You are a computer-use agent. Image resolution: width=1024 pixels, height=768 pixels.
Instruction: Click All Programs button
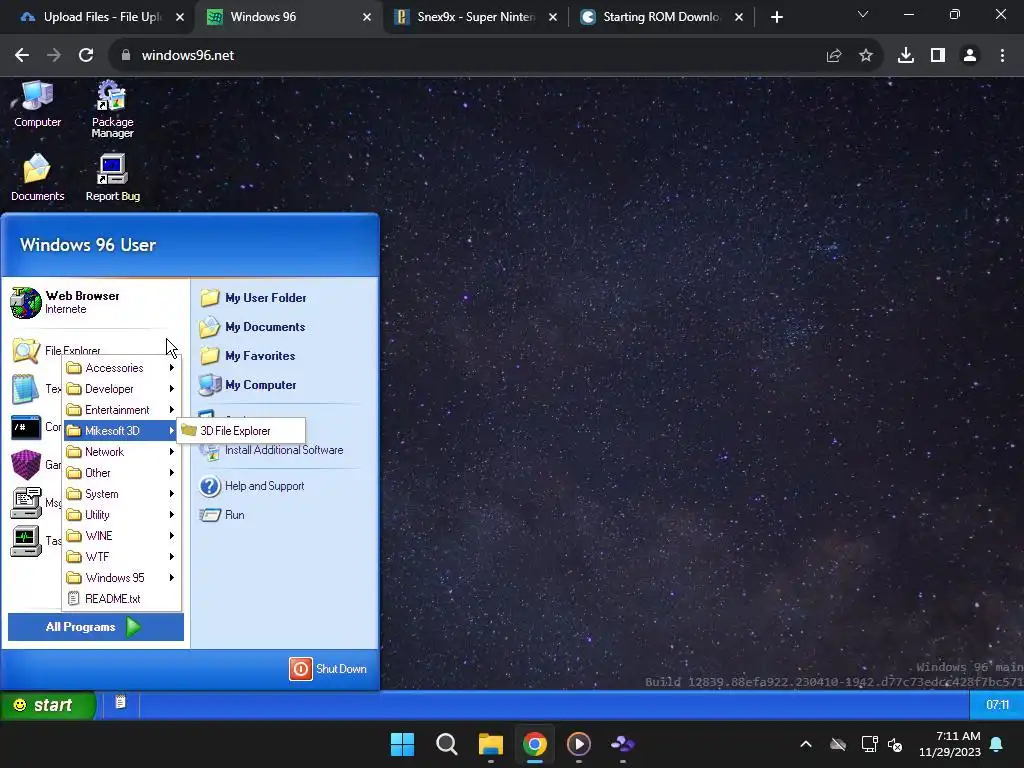[95, 627]
